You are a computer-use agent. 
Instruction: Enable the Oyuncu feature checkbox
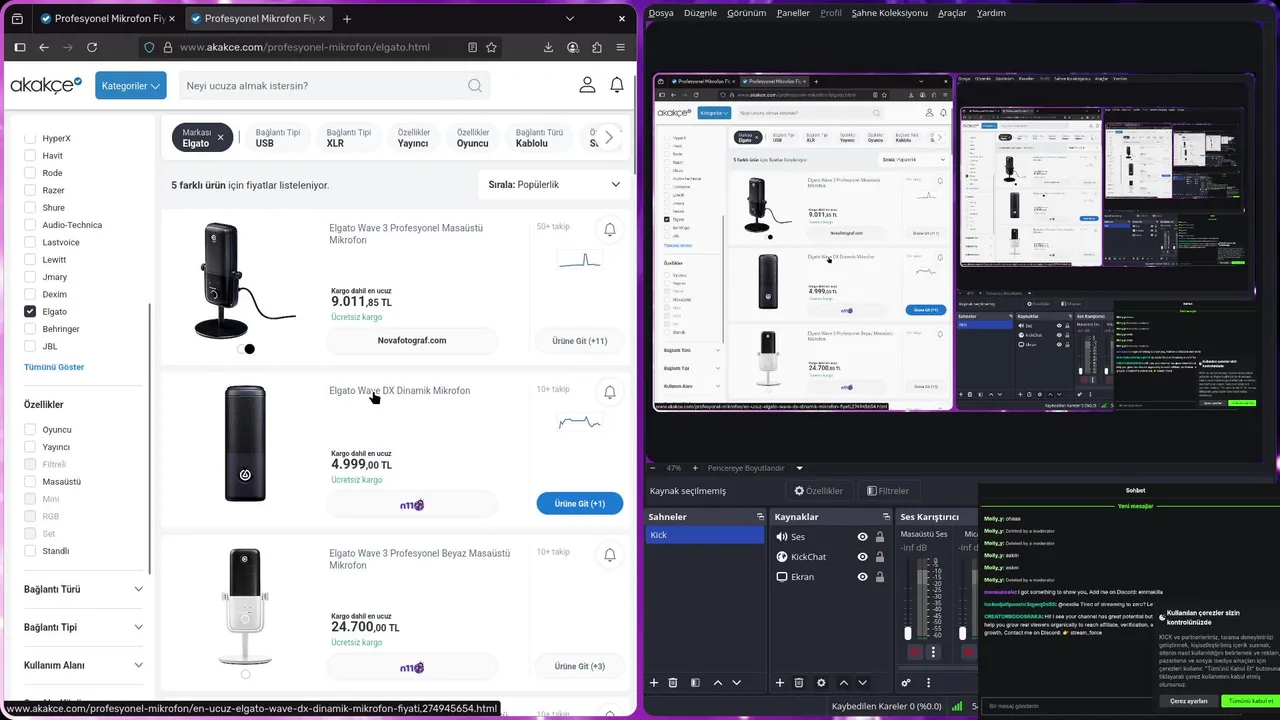pos(30,430)
